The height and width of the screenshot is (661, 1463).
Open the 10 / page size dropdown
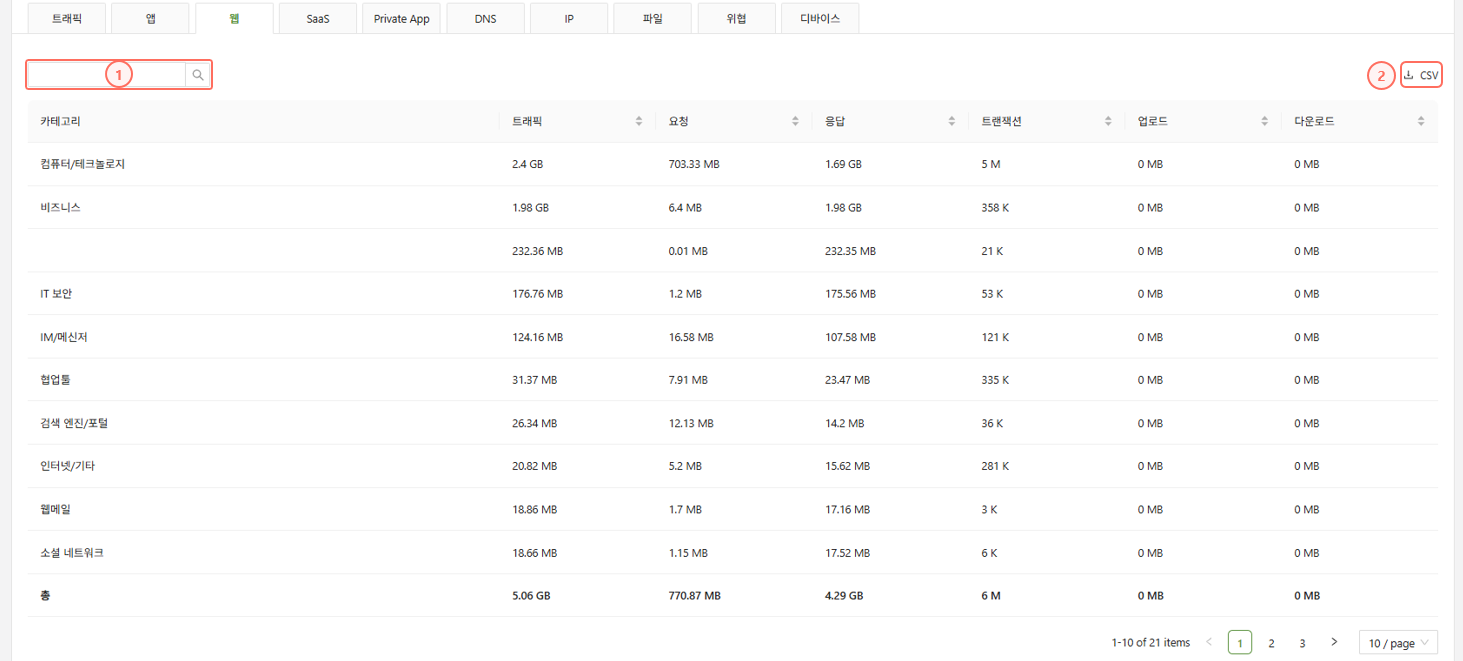(1398, 642)
